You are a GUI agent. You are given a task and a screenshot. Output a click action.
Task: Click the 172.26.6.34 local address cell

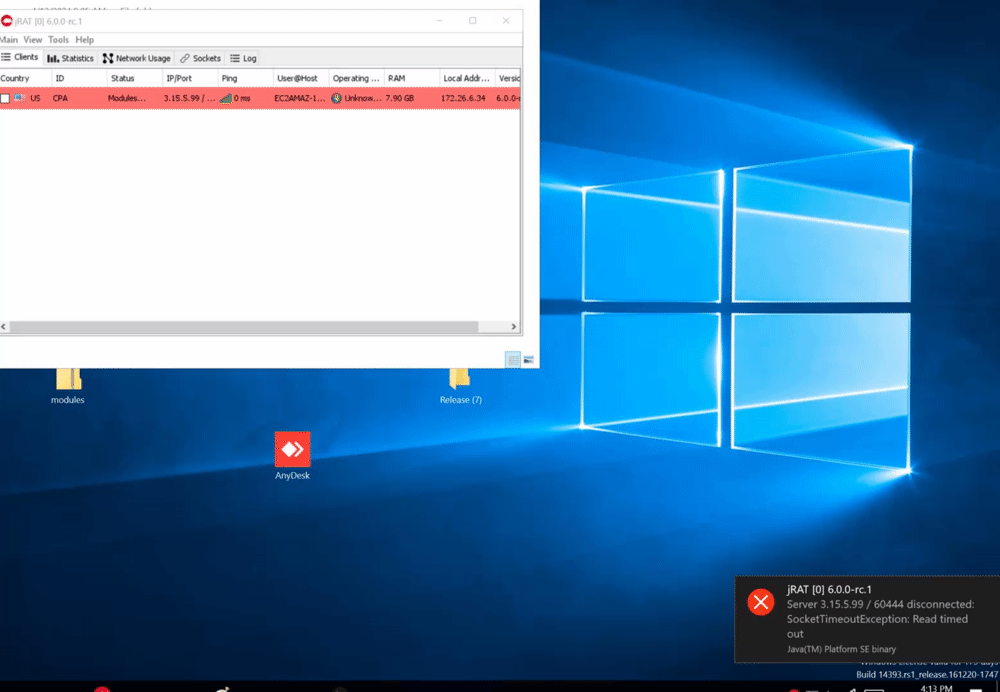point(463,98)
